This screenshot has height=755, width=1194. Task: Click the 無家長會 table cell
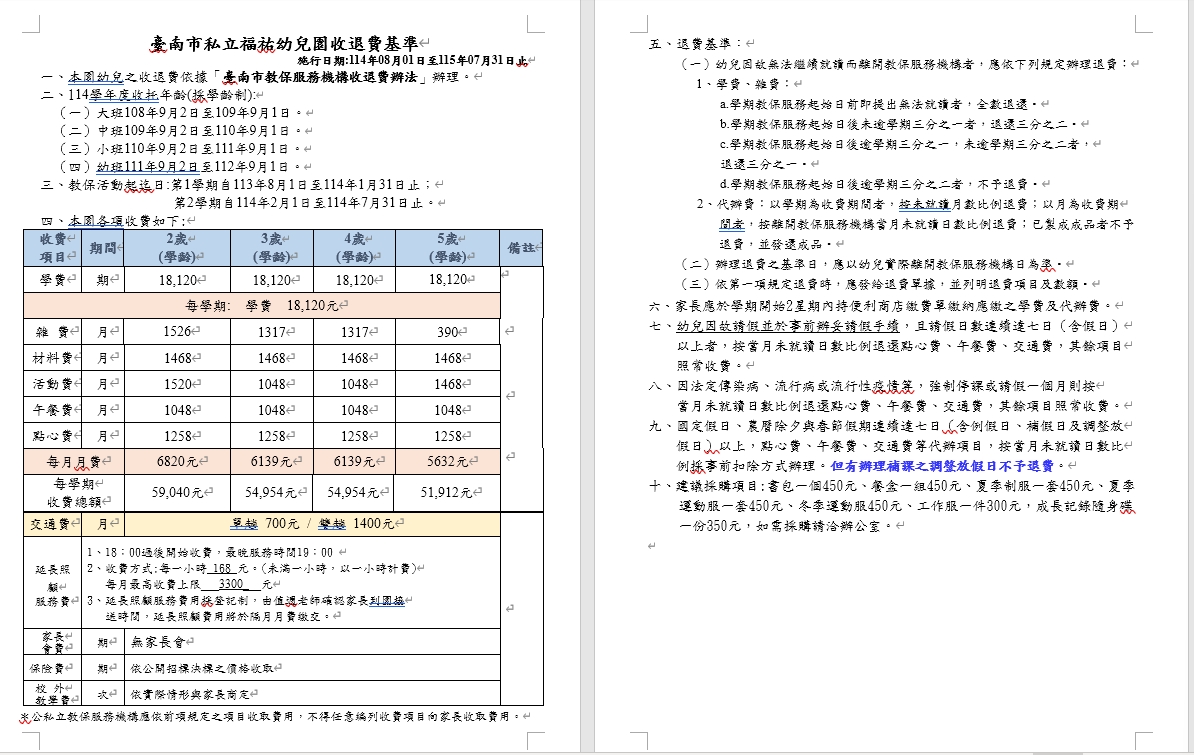click(158, 642)
